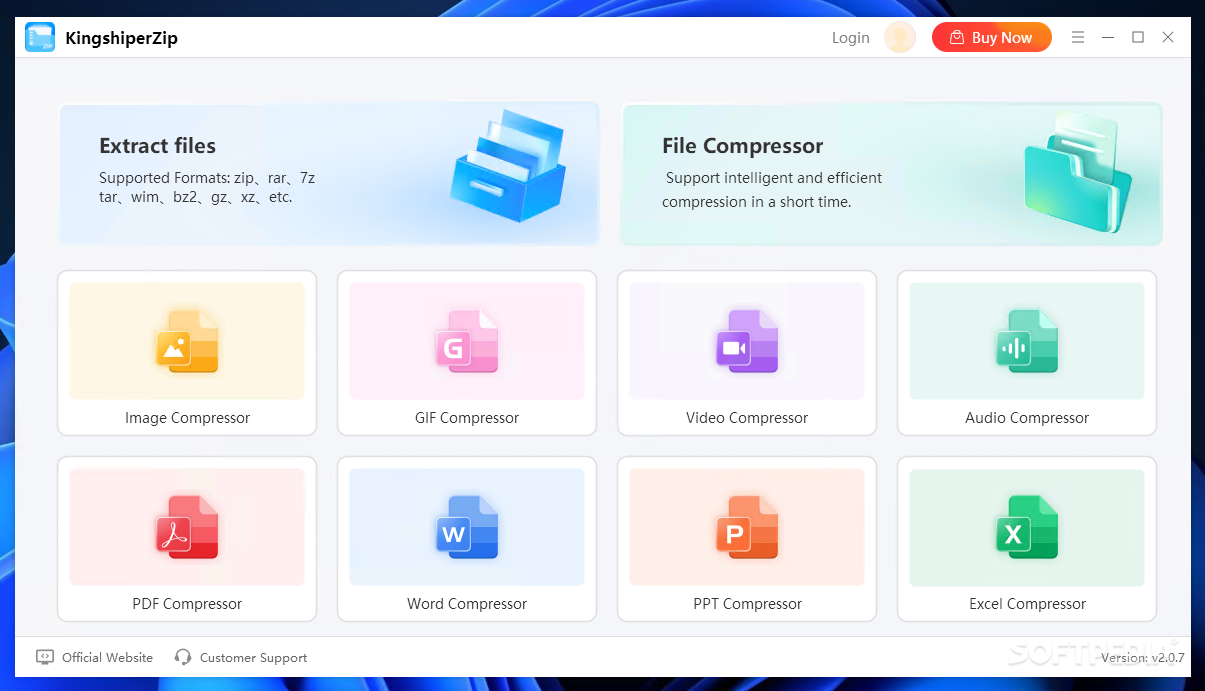The width and height of the screenshot is (1205, 691).
Task: Click the Official Website monitor icon
Action: pyautogui.click(x=45, y=657)
